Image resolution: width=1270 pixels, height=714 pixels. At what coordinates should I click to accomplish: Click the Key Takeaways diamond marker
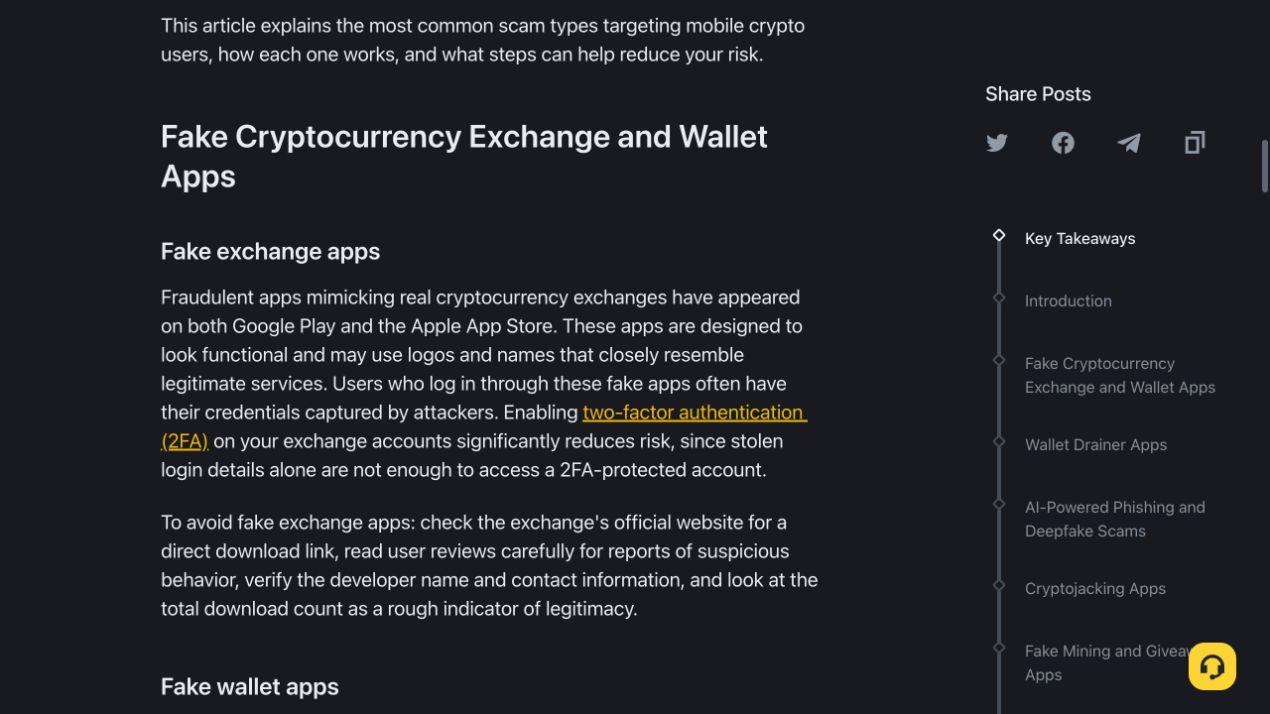point(999,235)
